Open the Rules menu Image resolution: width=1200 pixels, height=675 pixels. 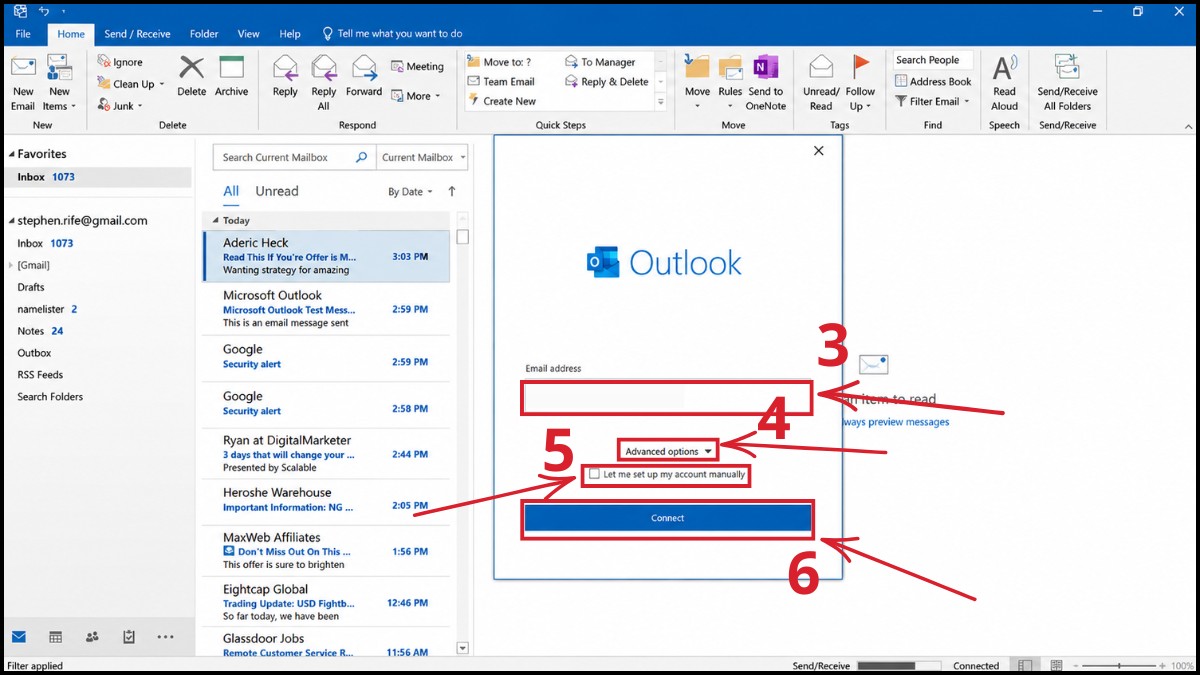(x=730, y=83)
